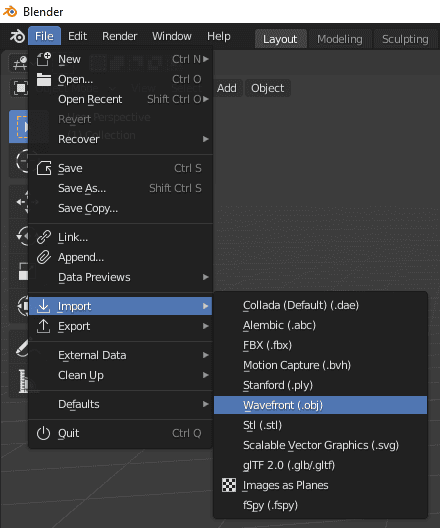The width and height of the screenshot is (440, 528).
Task: Click the Quit power icon
Action: click(43, 433)
